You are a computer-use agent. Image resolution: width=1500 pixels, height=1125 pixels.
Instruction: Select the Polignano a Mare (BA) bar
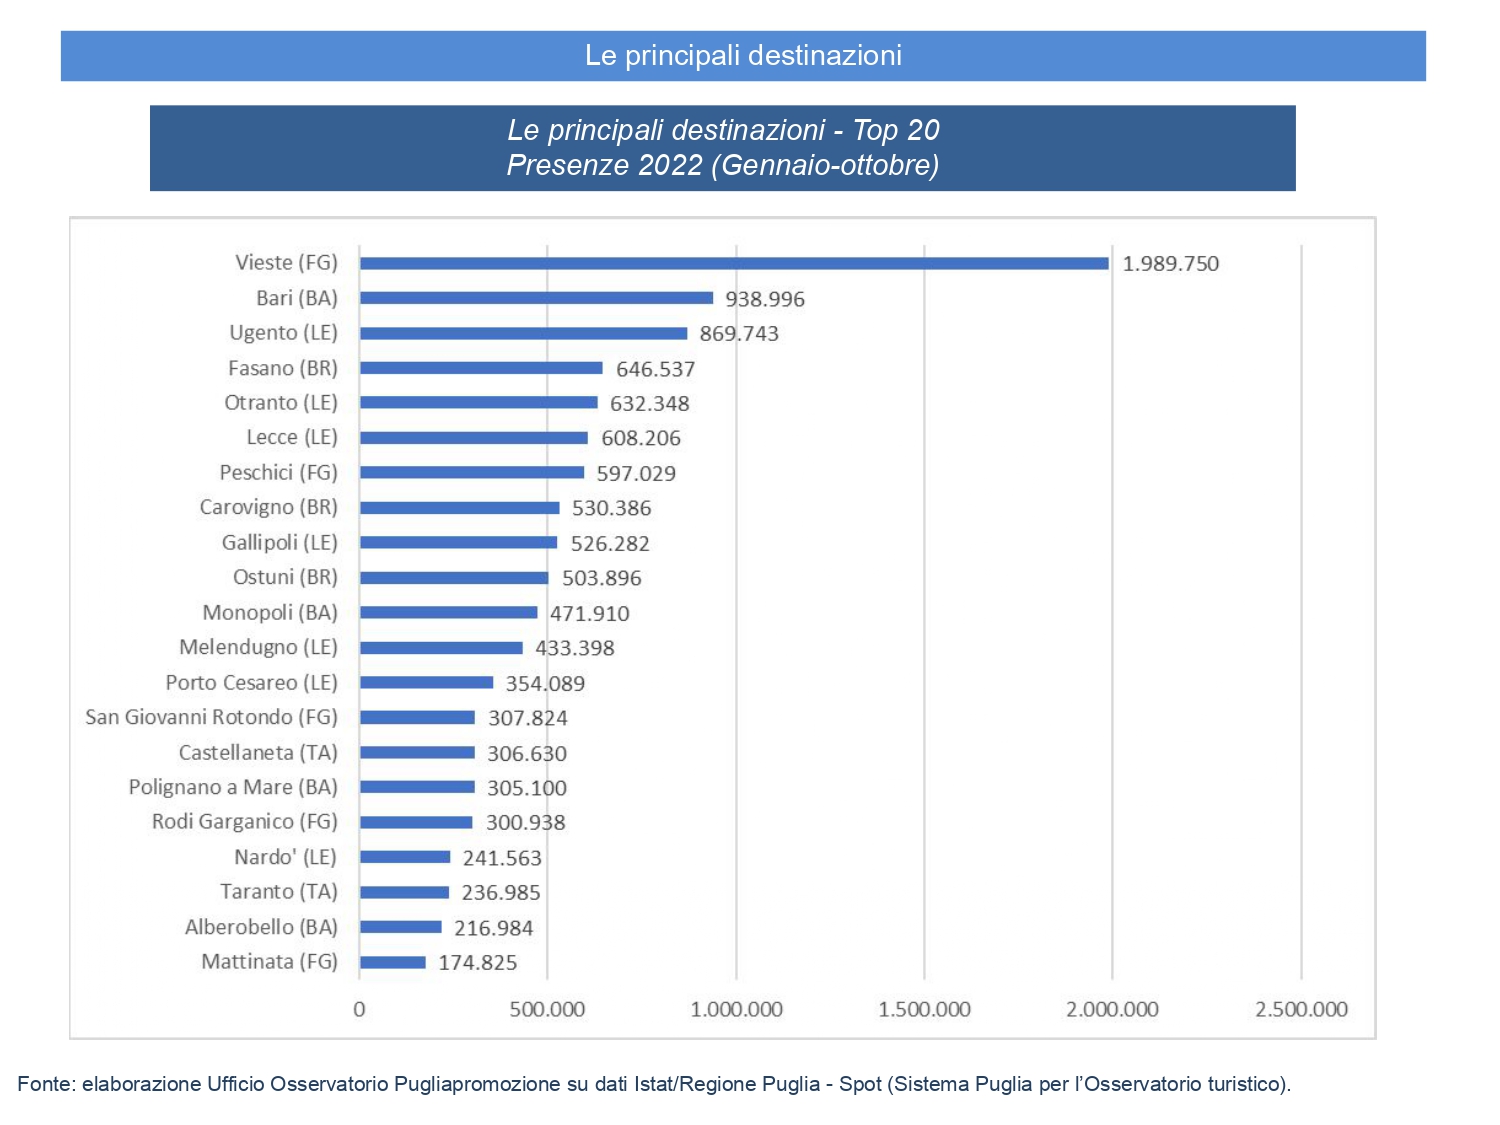[417, 787]
